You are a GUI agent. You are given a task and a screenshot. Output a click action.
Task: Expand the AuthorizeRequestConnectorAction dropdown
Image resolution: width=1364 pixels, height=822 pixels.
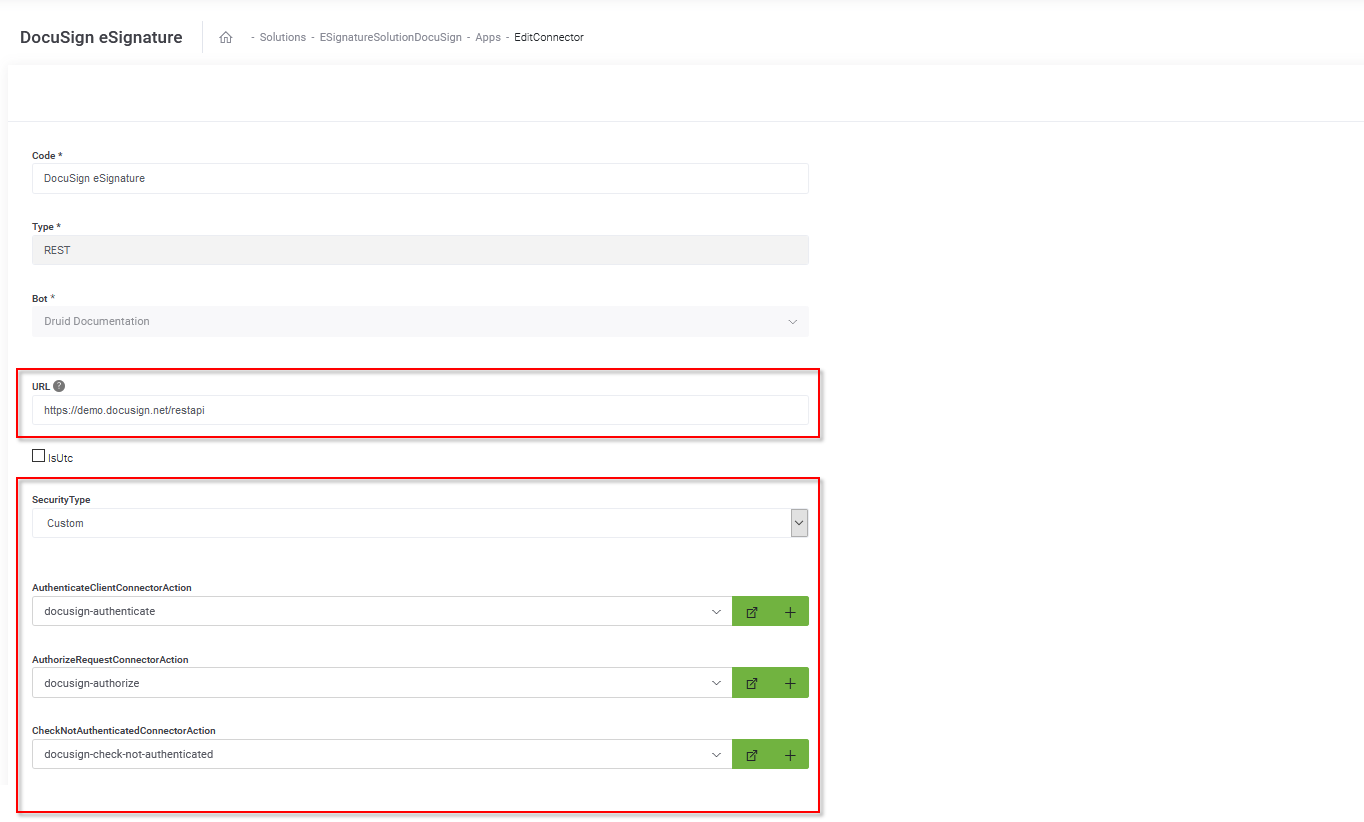point(716,682)
